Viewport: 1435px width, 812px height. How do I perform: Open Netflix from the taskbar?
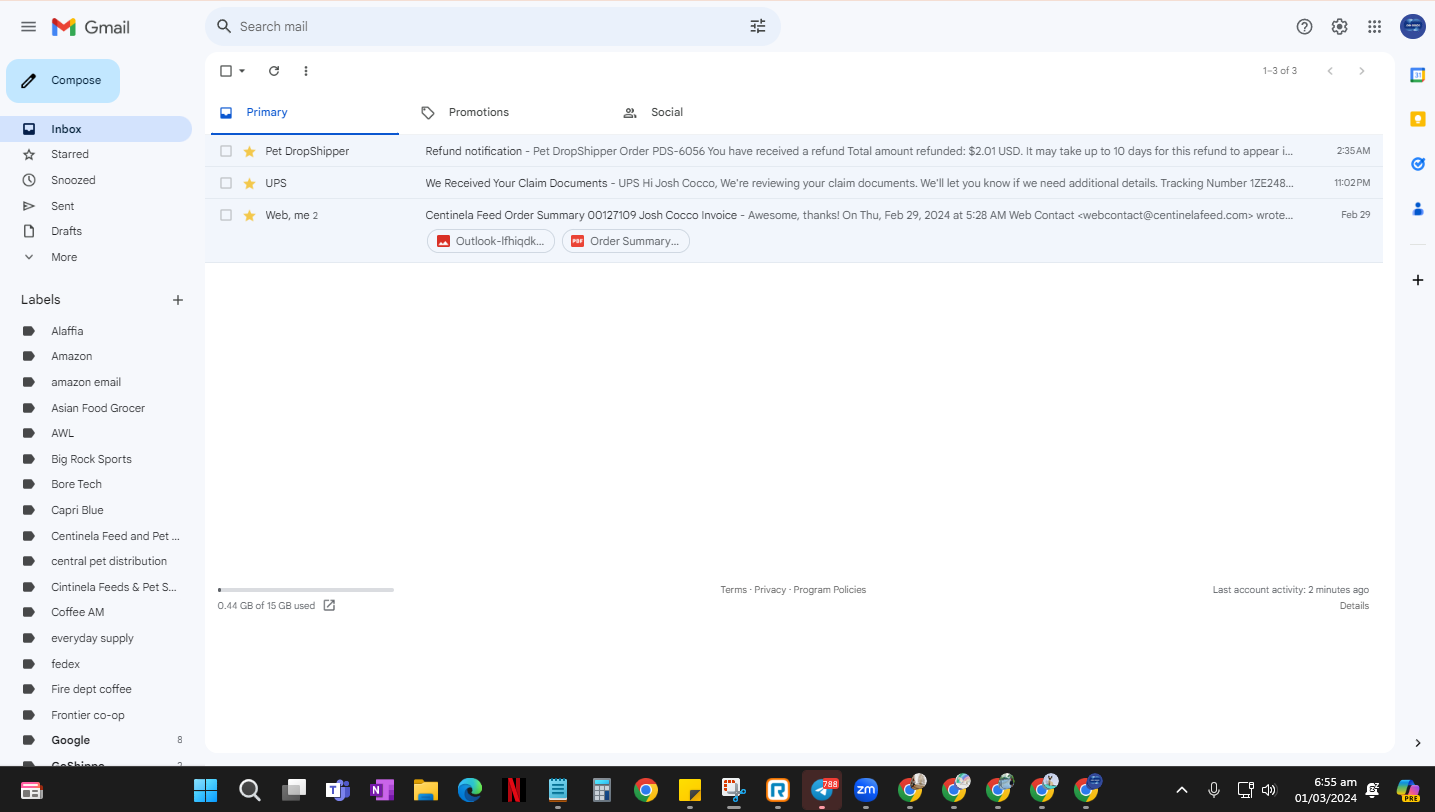coord(513,790)
